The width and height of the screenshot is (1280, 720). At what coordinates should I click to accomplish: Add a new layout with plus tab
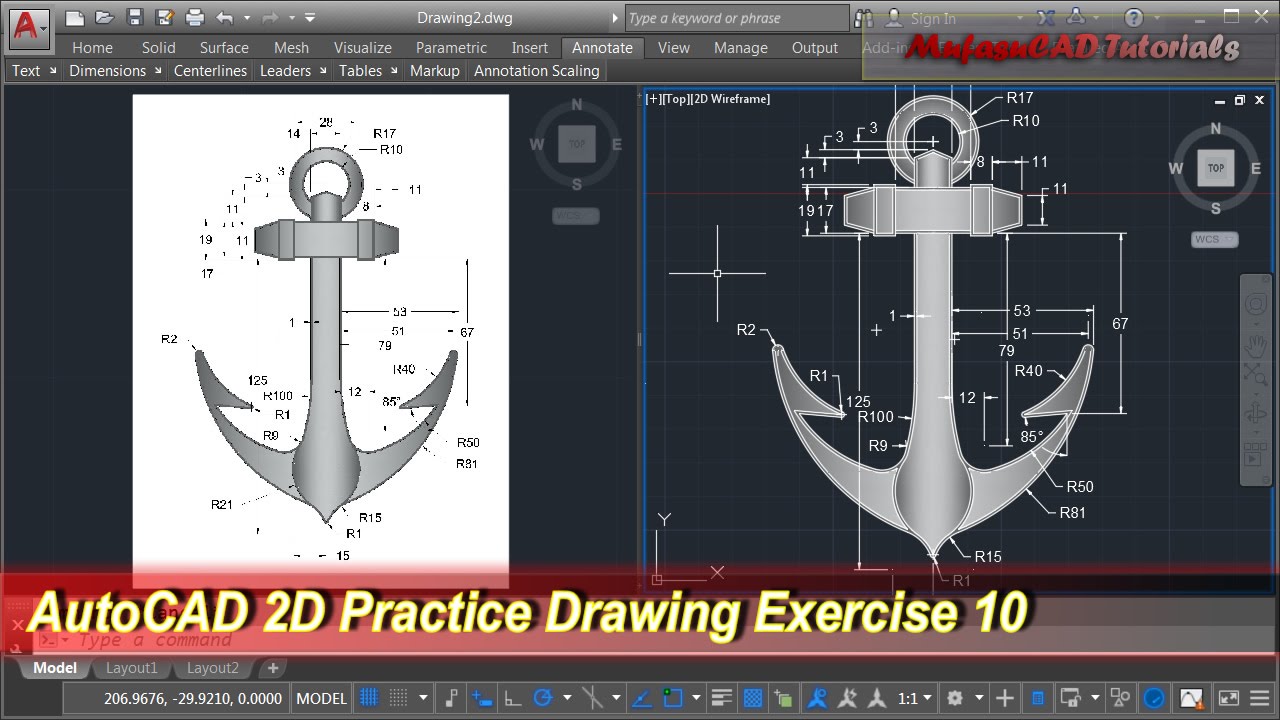272,668
